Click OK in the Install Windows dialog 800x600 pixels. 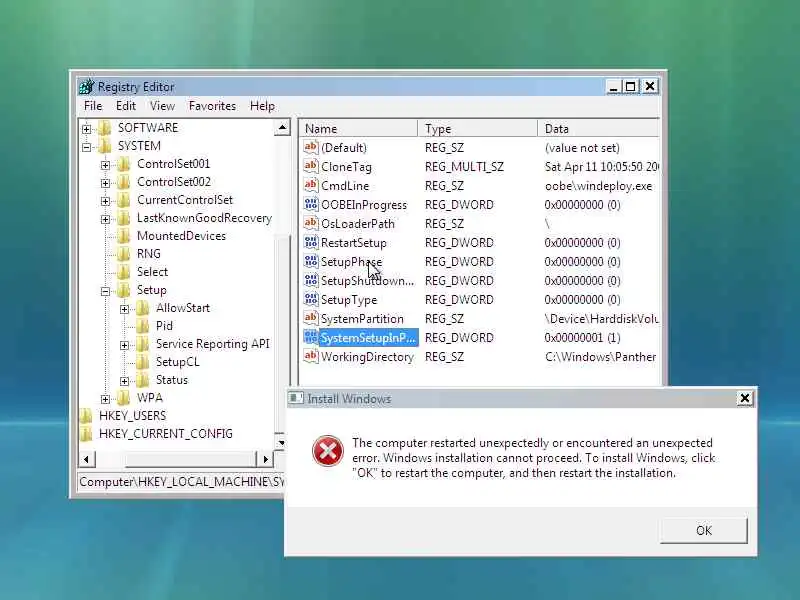point(704,531)
